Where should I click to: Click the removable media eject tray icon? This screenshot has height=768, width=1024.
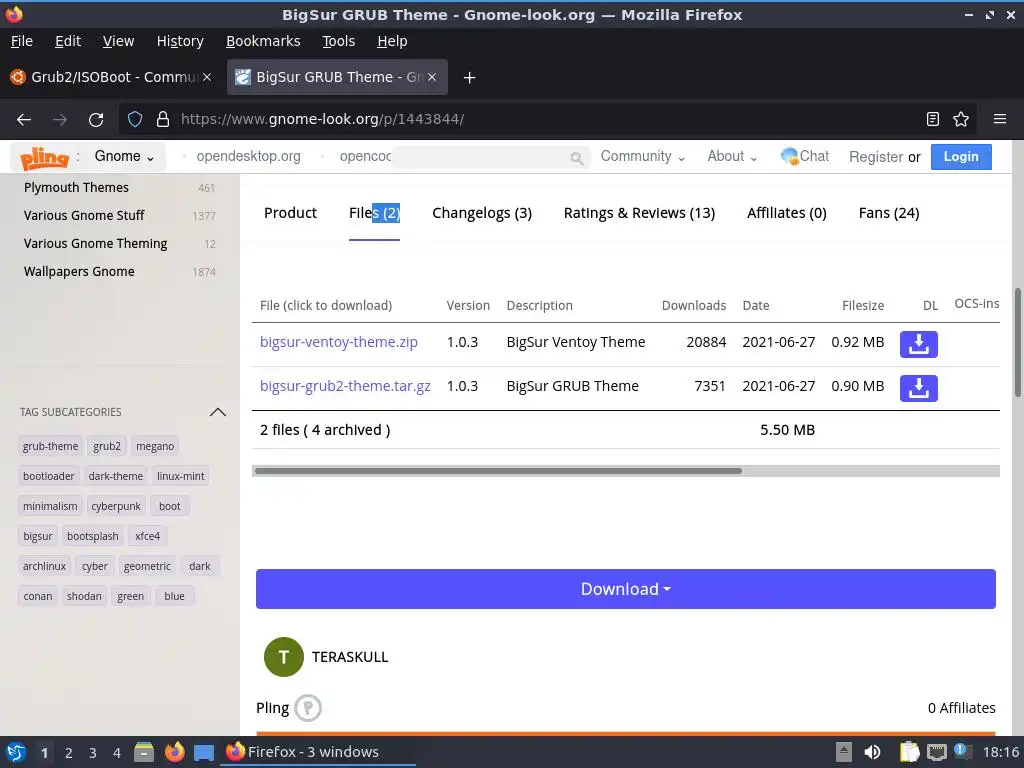click(x=844, y=752)
